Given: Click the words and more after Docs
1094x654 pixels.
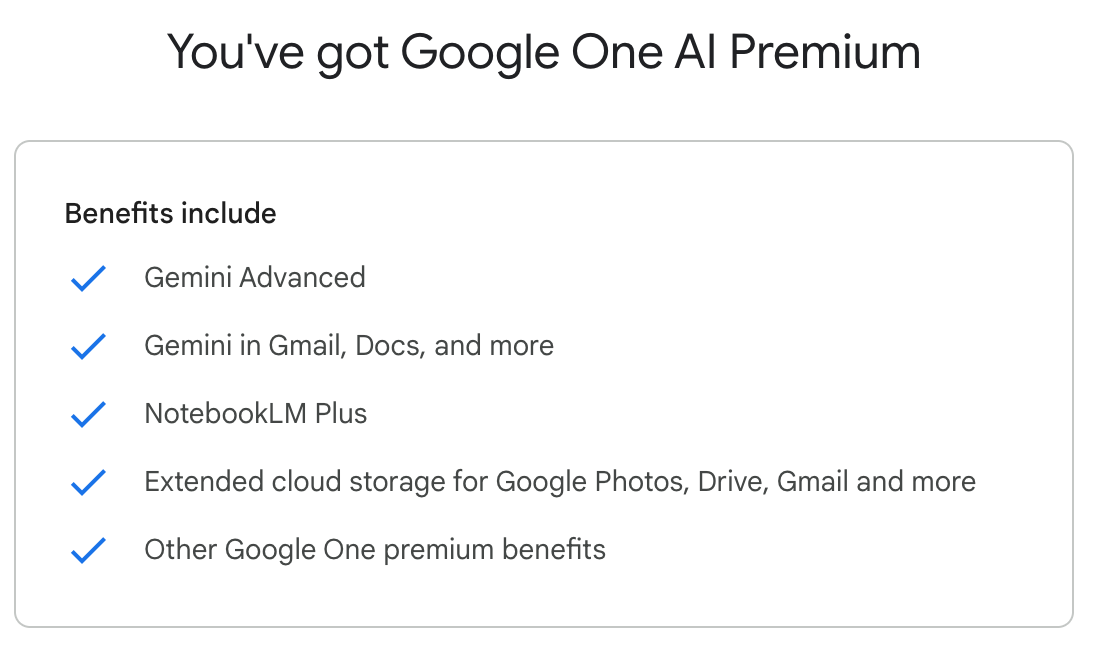Looking at the screenshot, I should point(494,346).
